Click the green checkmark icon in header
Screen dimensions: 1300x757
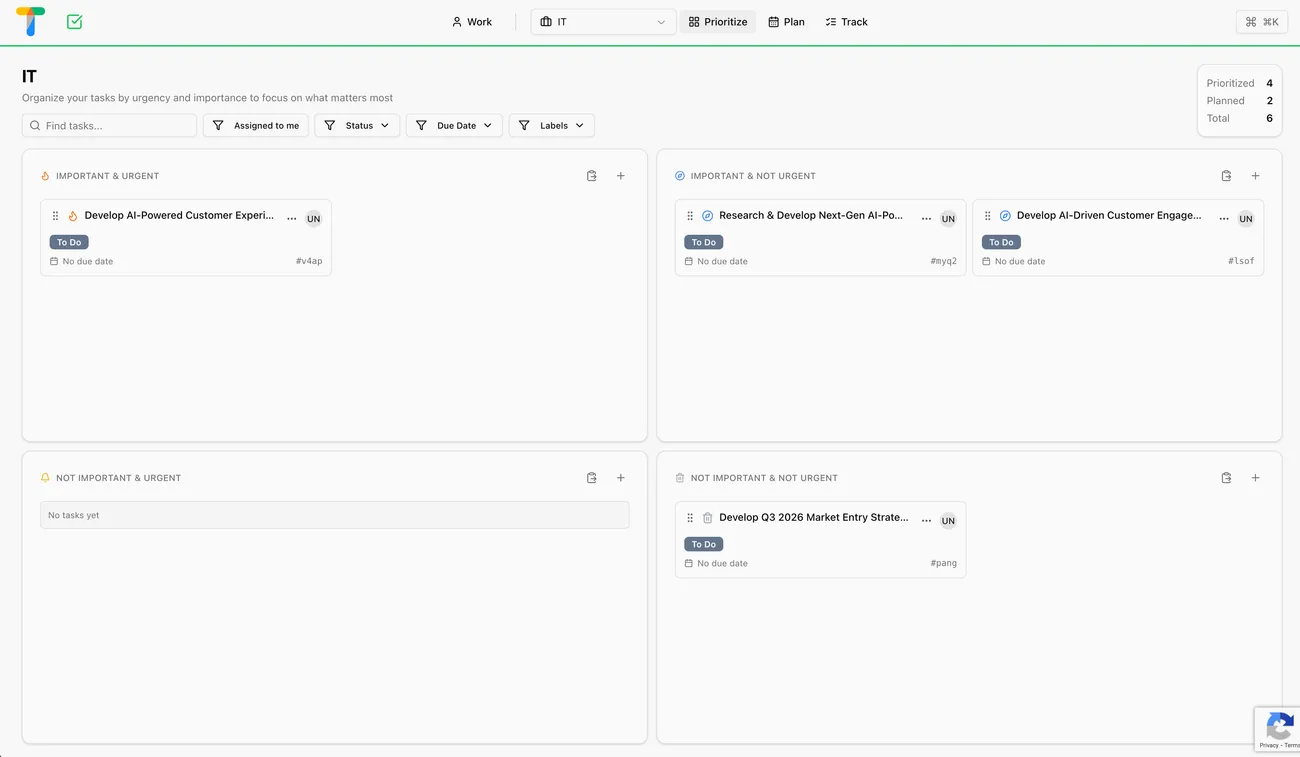click(74, 21)
